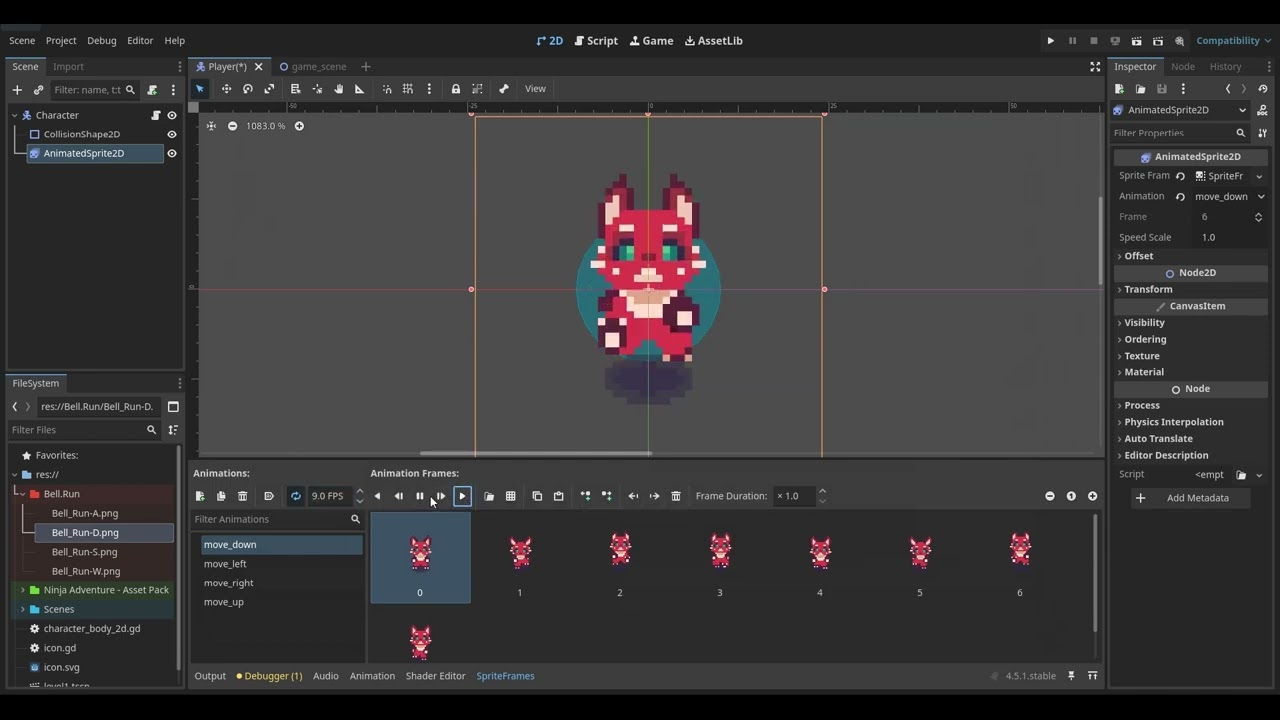Select the Select Mode arrow tool
This screenshot has width=1280, height=720.
[x=200, y=89]
